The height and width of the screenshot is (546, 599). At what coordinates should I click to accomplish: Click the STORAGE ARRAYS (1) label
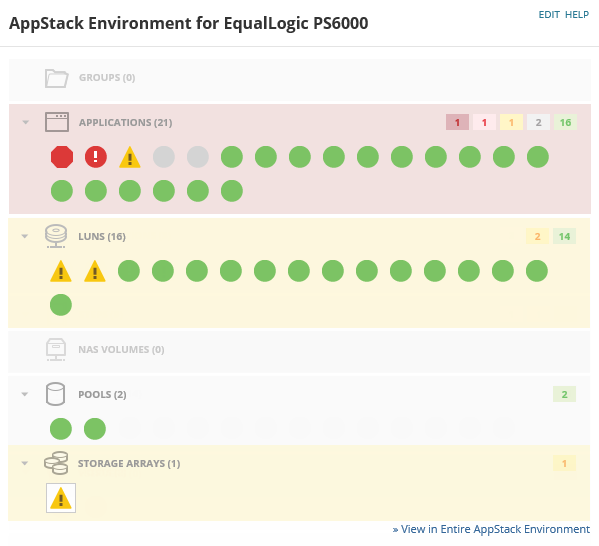[x=129, y=463]
